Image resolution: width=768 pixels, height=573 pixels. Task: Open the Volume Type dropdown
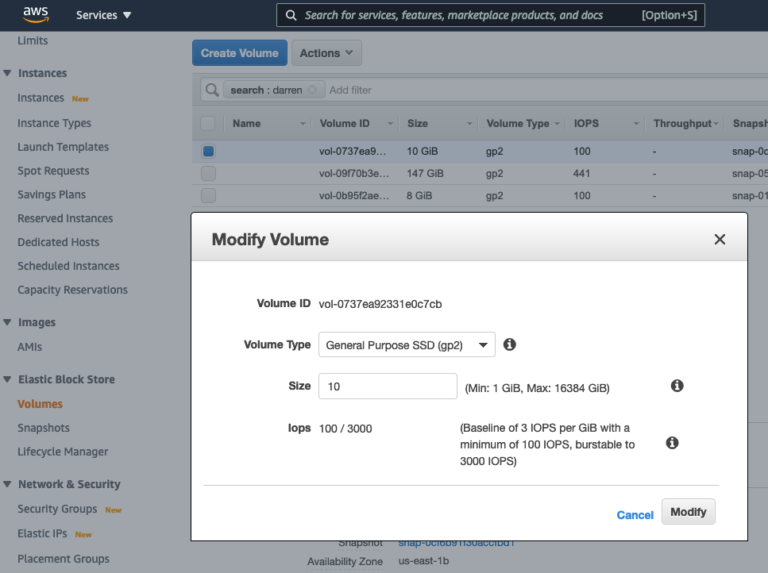tap(406, 345)
